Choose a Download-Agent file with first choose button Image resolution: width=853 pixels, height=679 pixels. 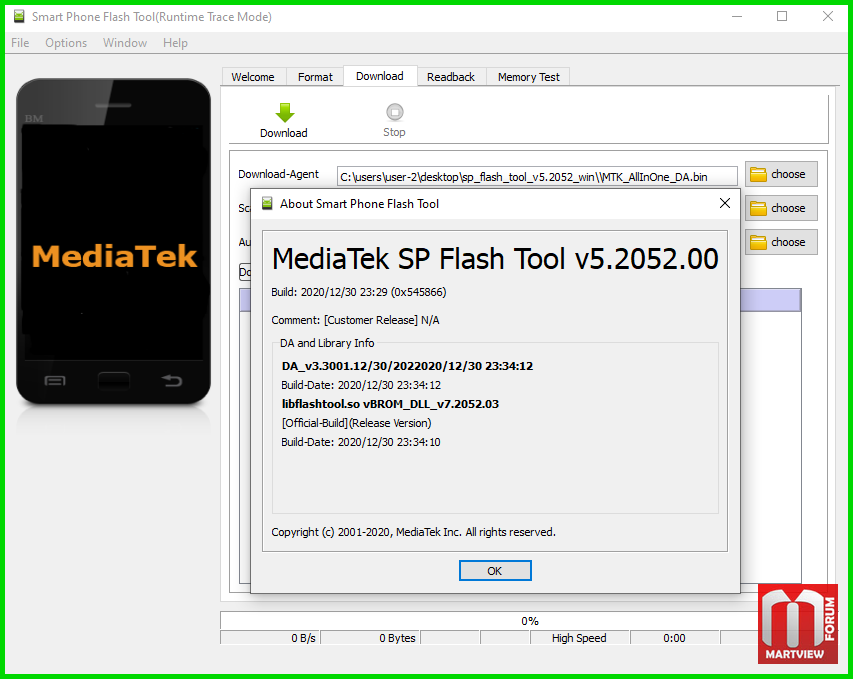tap(781, 174)
